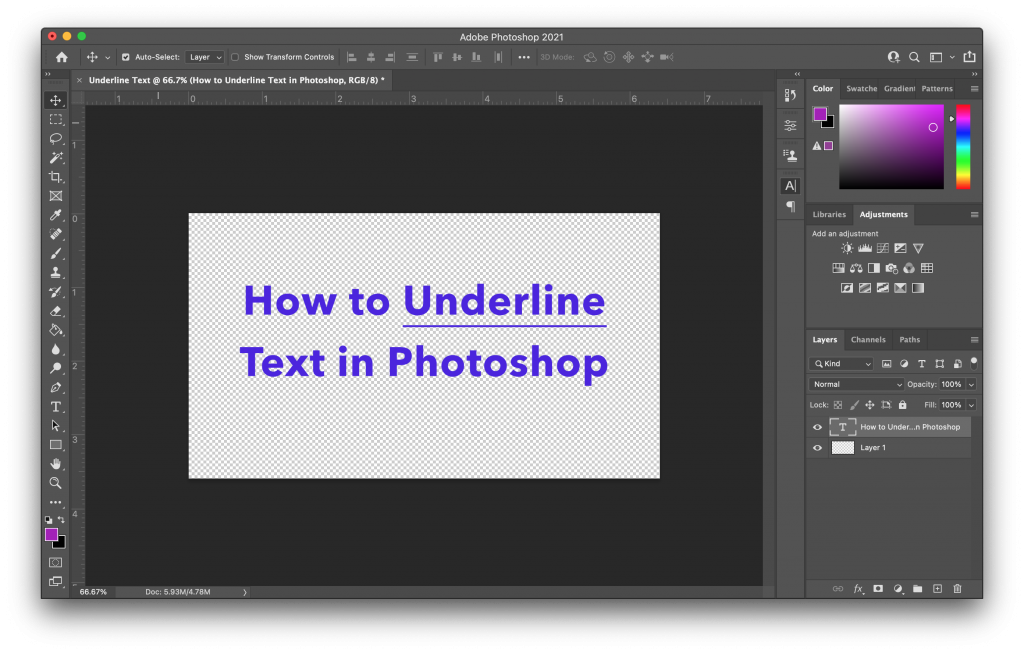Open the Normal blend mode dropdown

click(x=856, y=385)
